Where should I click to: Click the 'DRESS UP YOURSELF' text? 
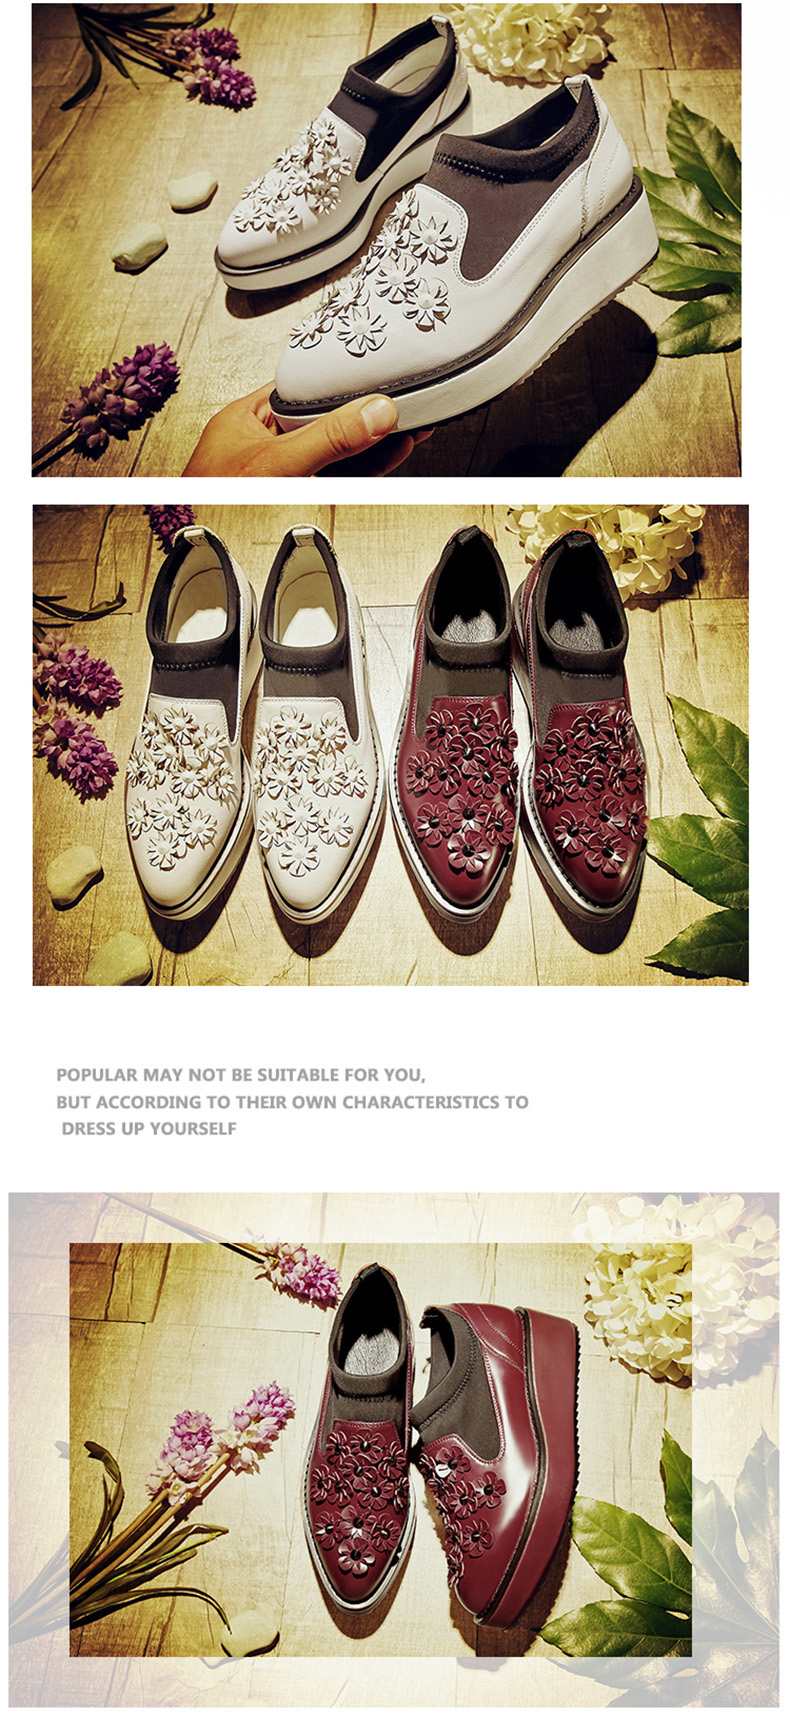click(149, 1128)
